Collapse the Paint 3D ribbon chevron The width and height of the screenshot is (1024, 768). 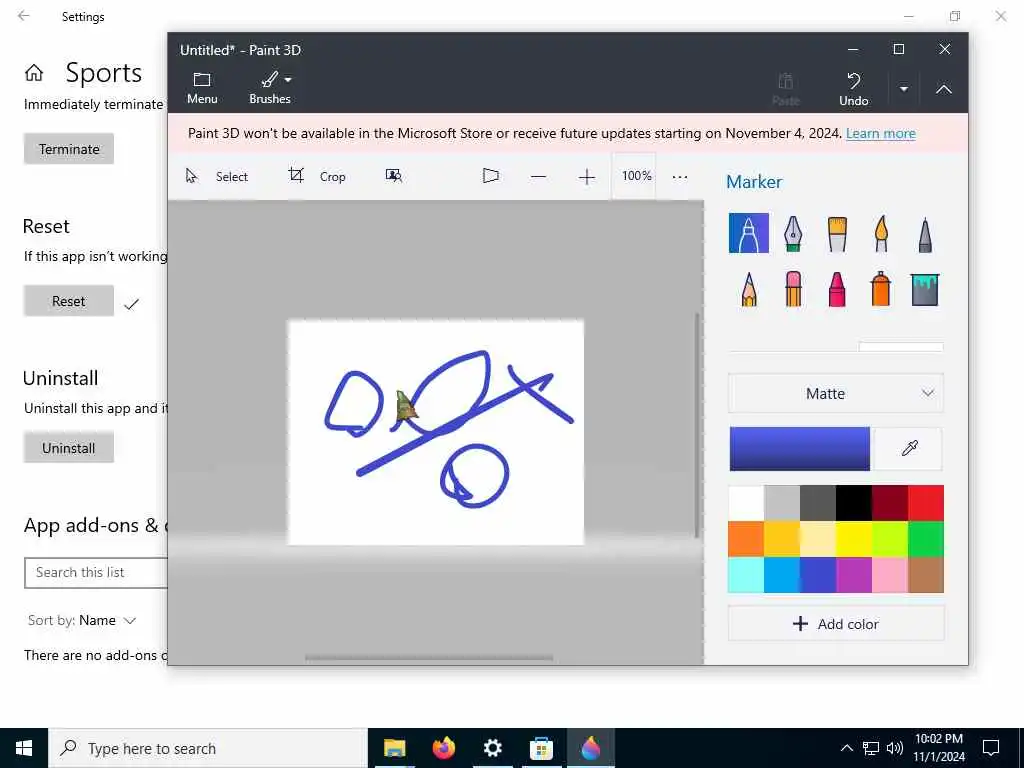pyautogui.click(x=943, y=89)
